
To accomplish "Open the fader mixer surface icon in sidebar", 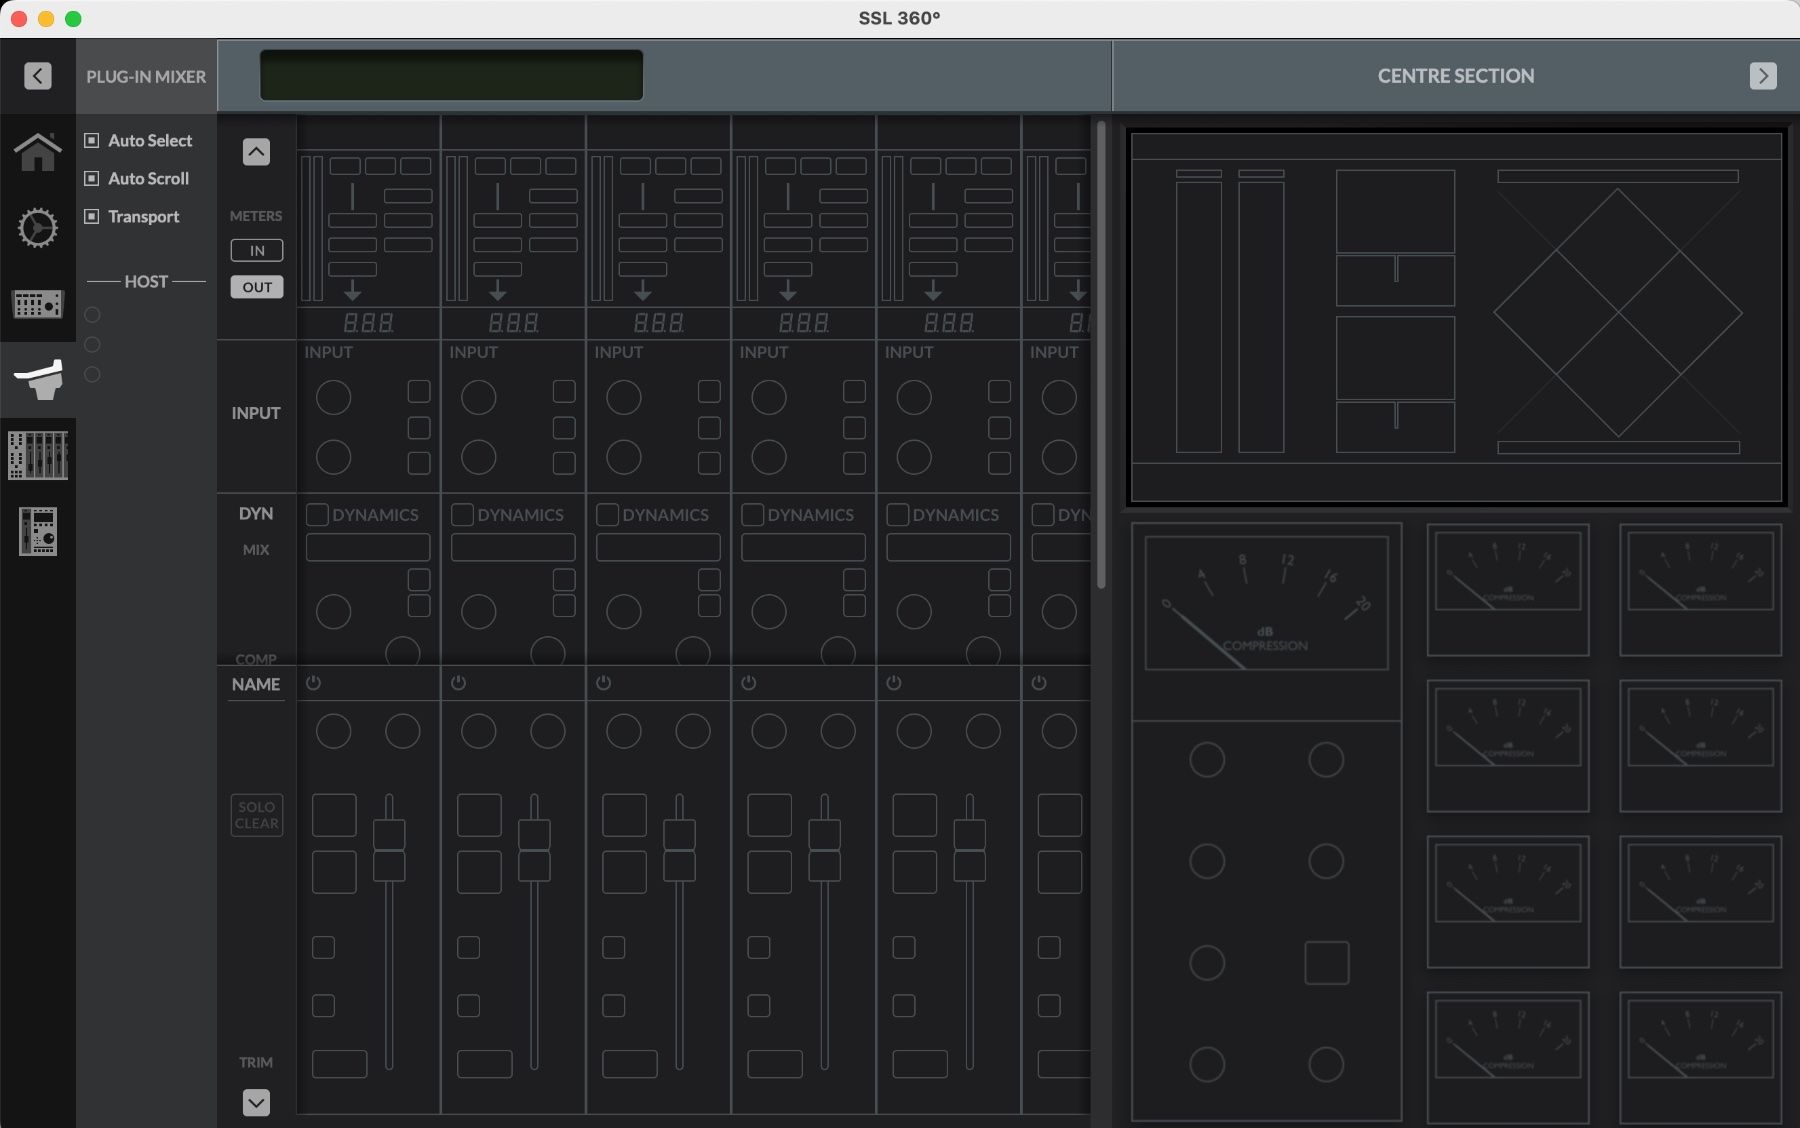I will point(38,455).
